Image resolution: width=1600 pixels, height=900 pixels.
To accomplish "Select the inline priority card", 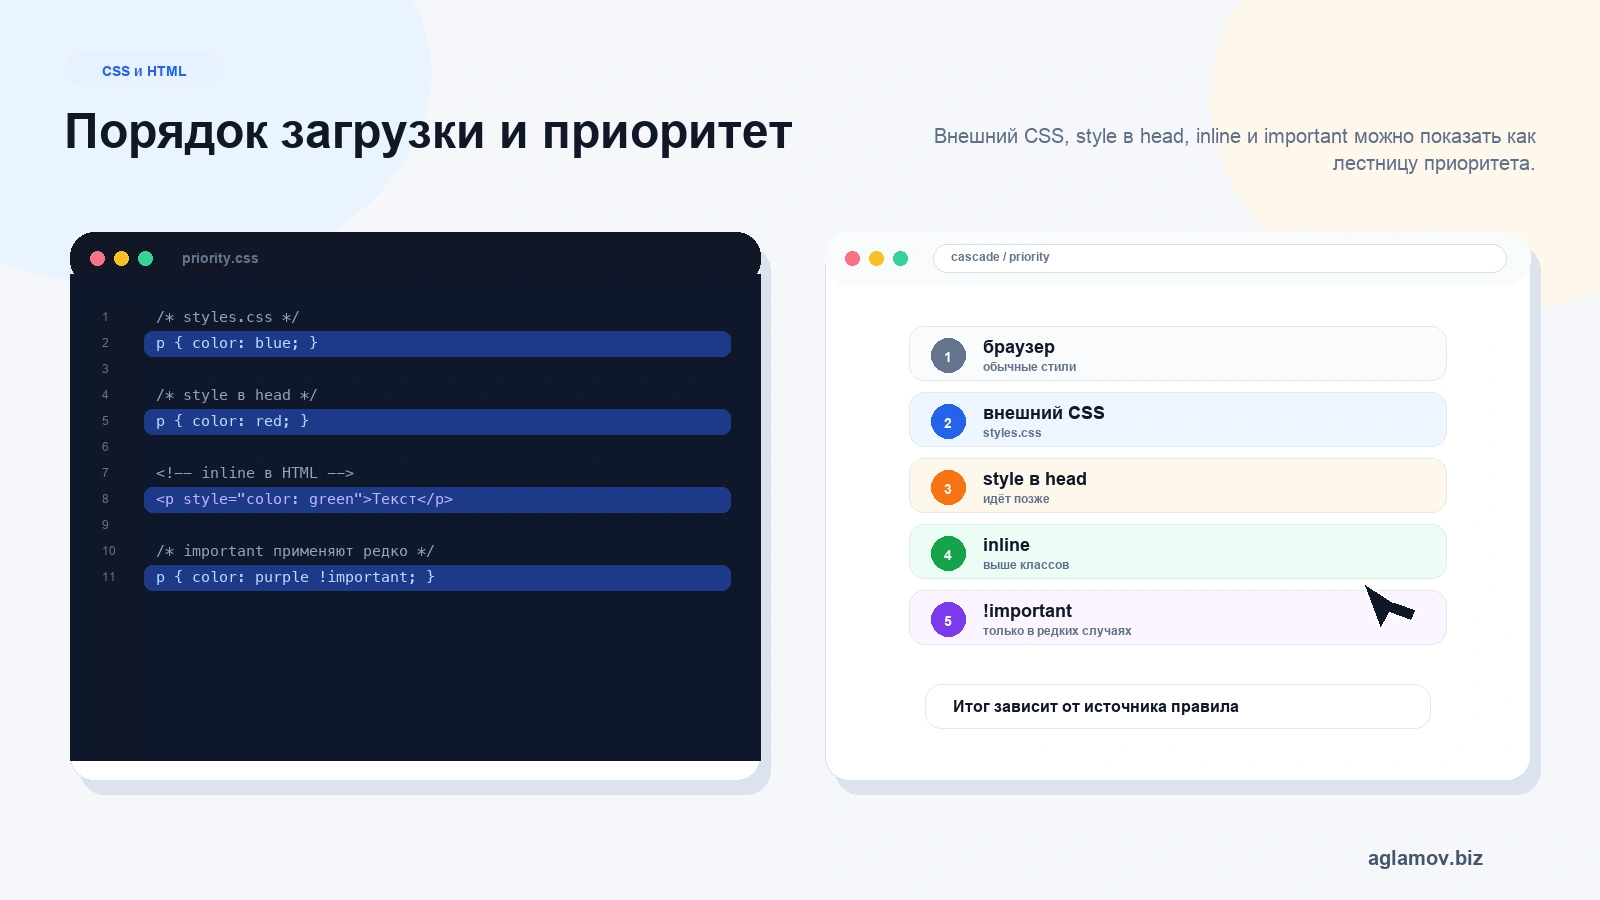I will click(1177, 552).
